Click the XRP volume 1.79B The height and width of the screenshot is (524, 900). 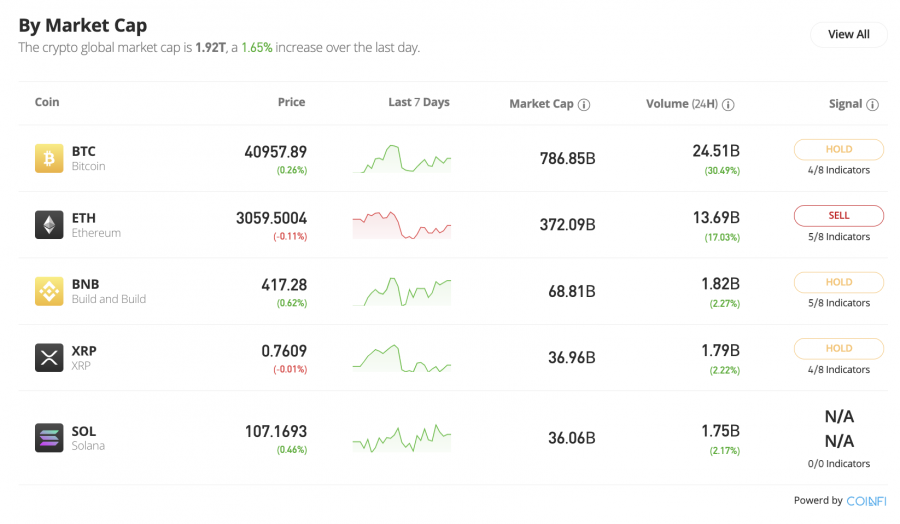[720, 351]
